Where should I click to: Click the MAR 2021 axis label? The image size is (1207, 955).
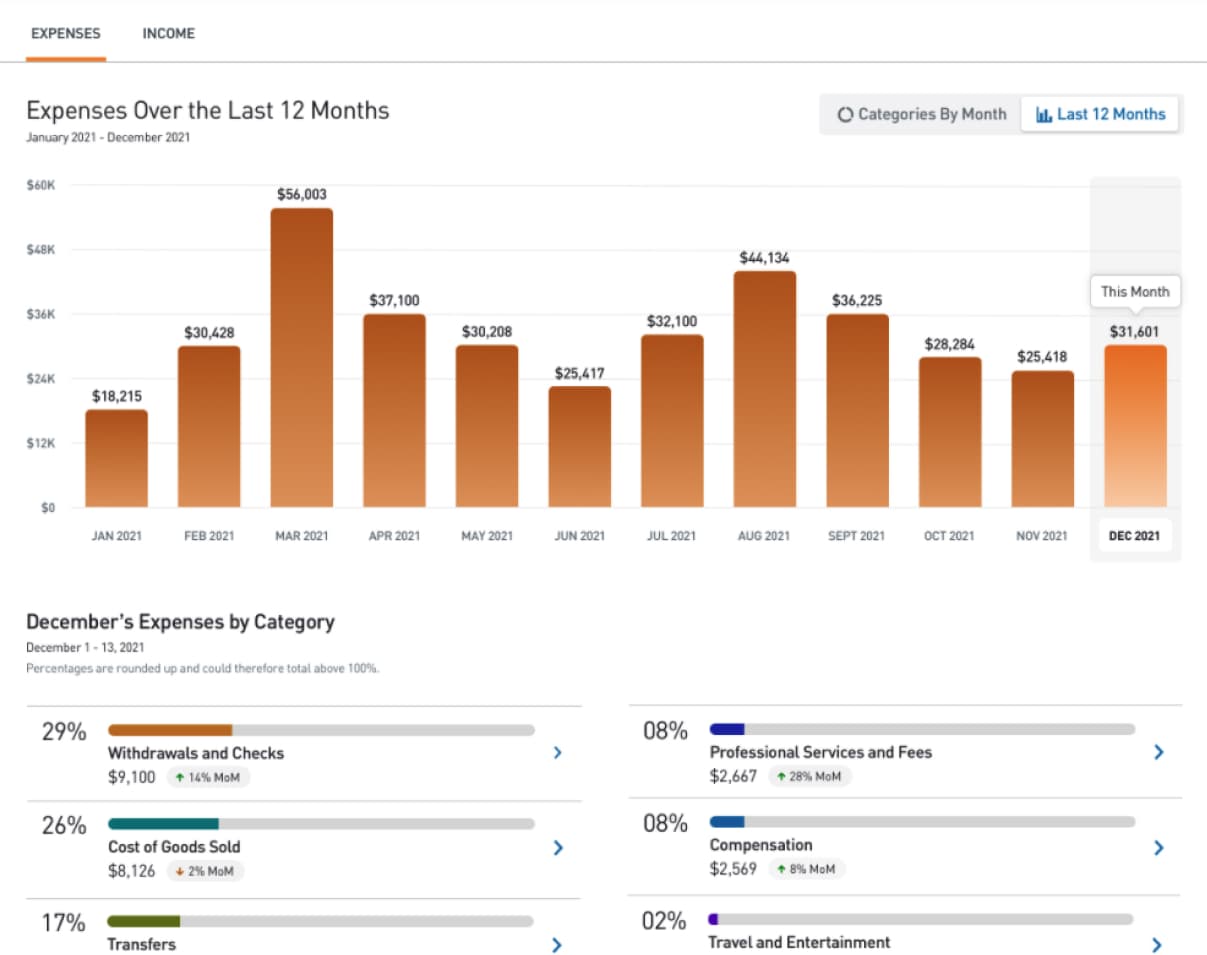point(302,536)
